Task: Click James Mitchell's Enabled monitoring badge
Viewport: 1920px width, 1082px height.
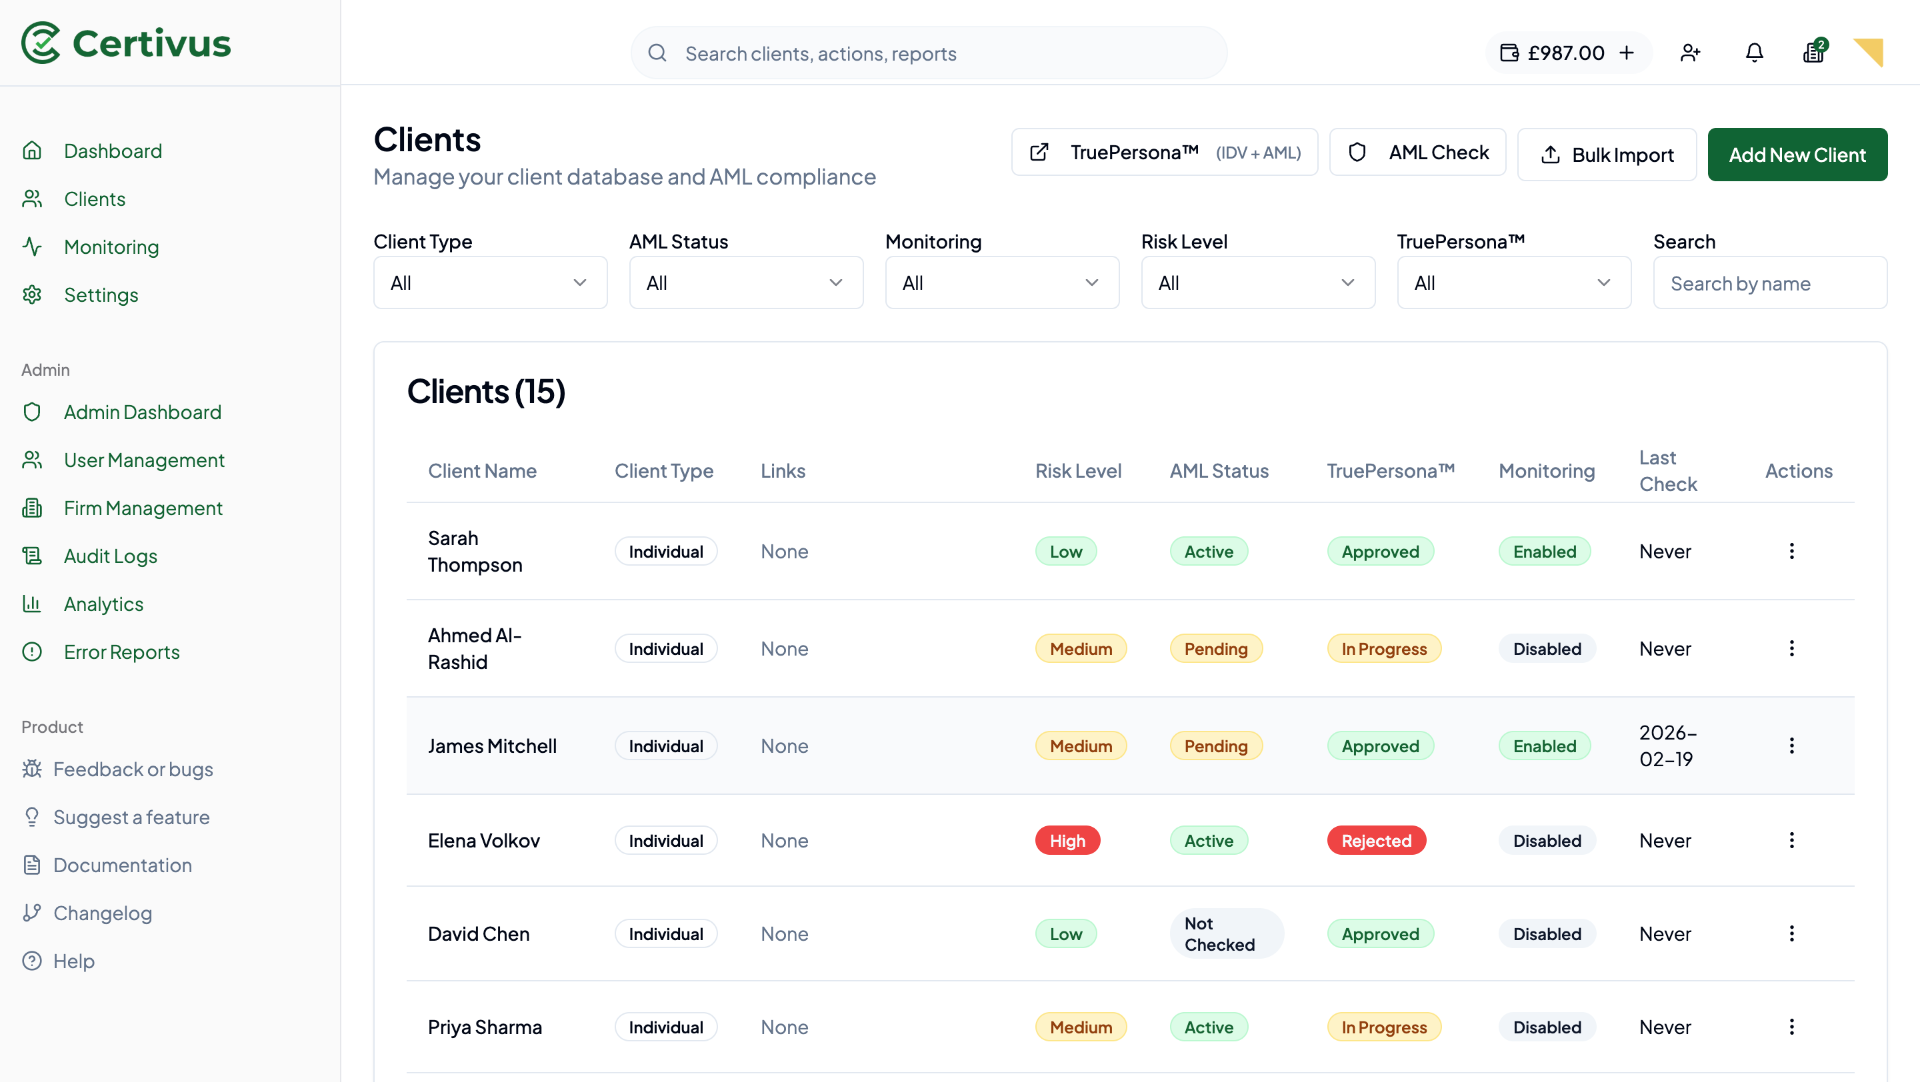Action: point(1544,746)
